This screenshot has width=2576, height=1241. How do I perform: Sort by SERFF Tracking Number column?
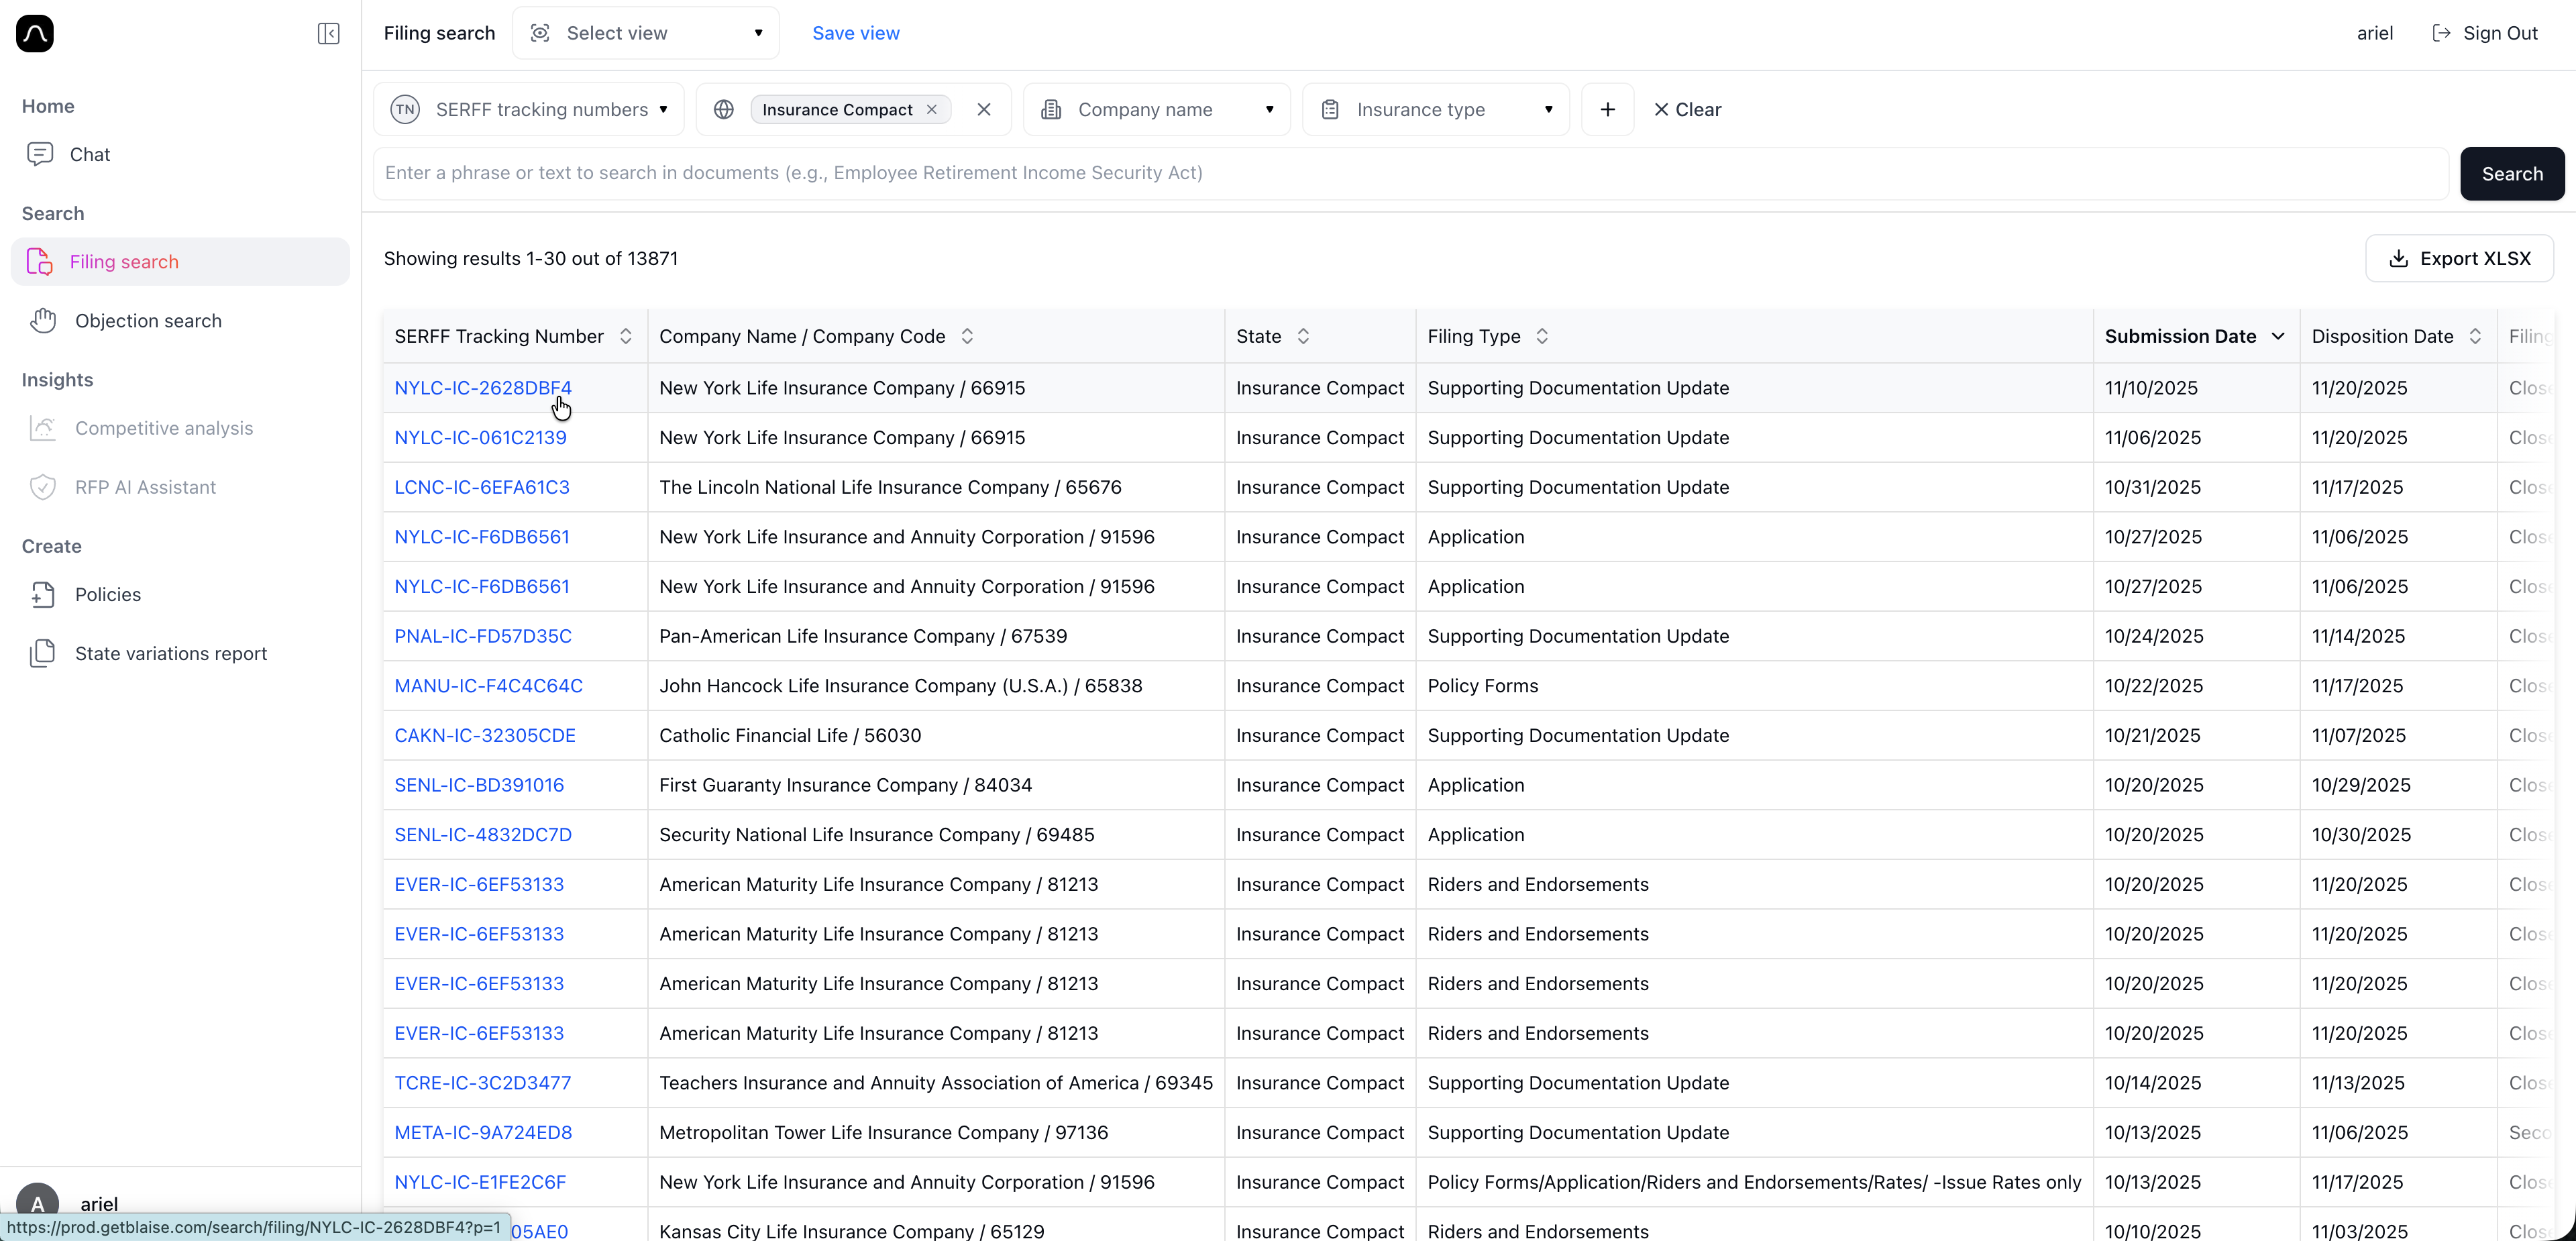(626, 337)
